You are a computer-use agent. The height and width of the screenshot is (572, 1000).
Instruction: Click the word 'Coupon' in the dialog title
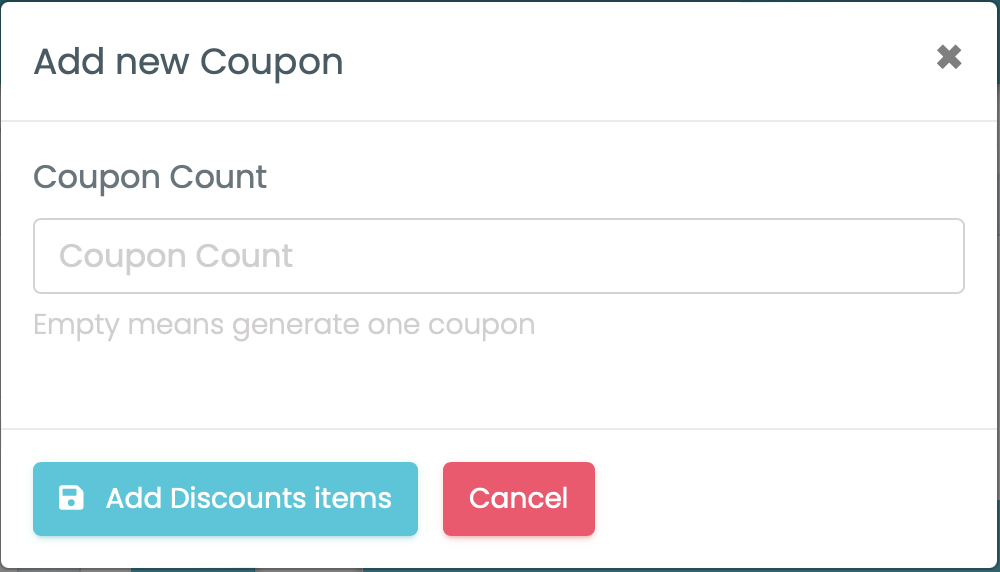tap(271, 62)
